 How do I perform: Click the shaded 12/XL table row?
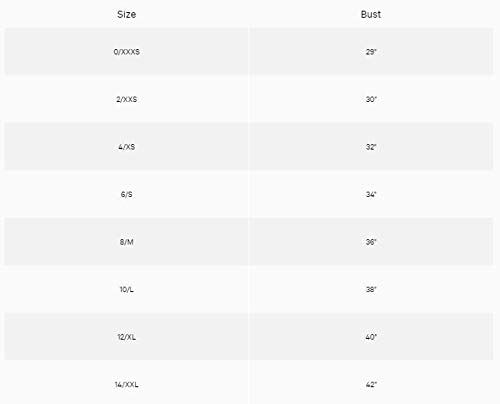coord(249,337)
